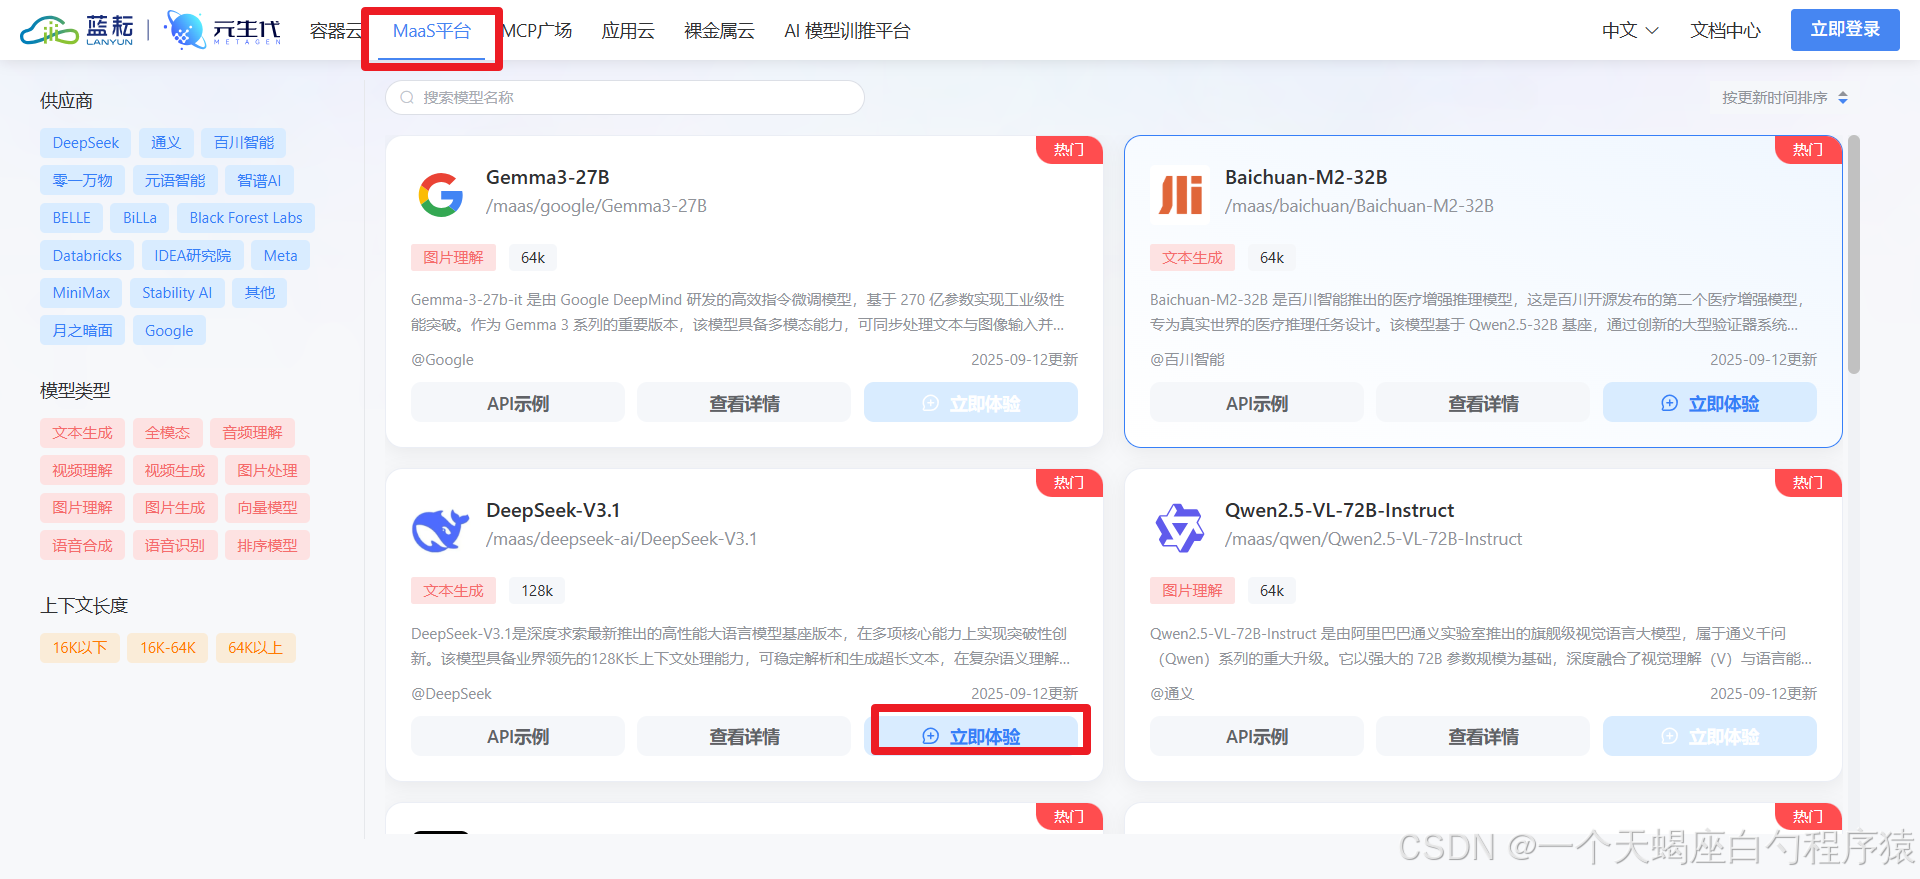Toggle the BELLE provider filter

pos(72,218)
